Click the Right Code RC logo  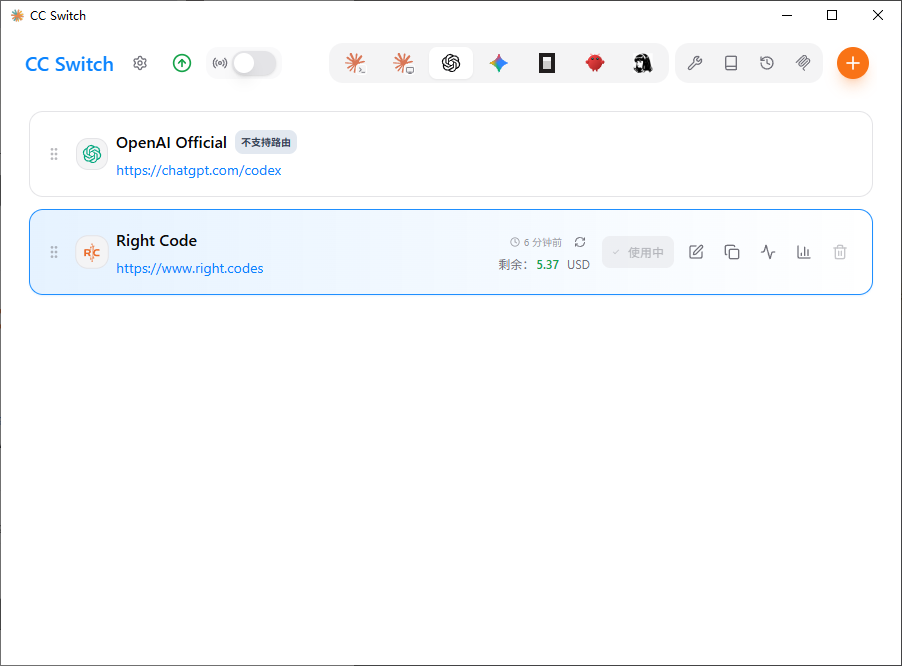[92, 252]
